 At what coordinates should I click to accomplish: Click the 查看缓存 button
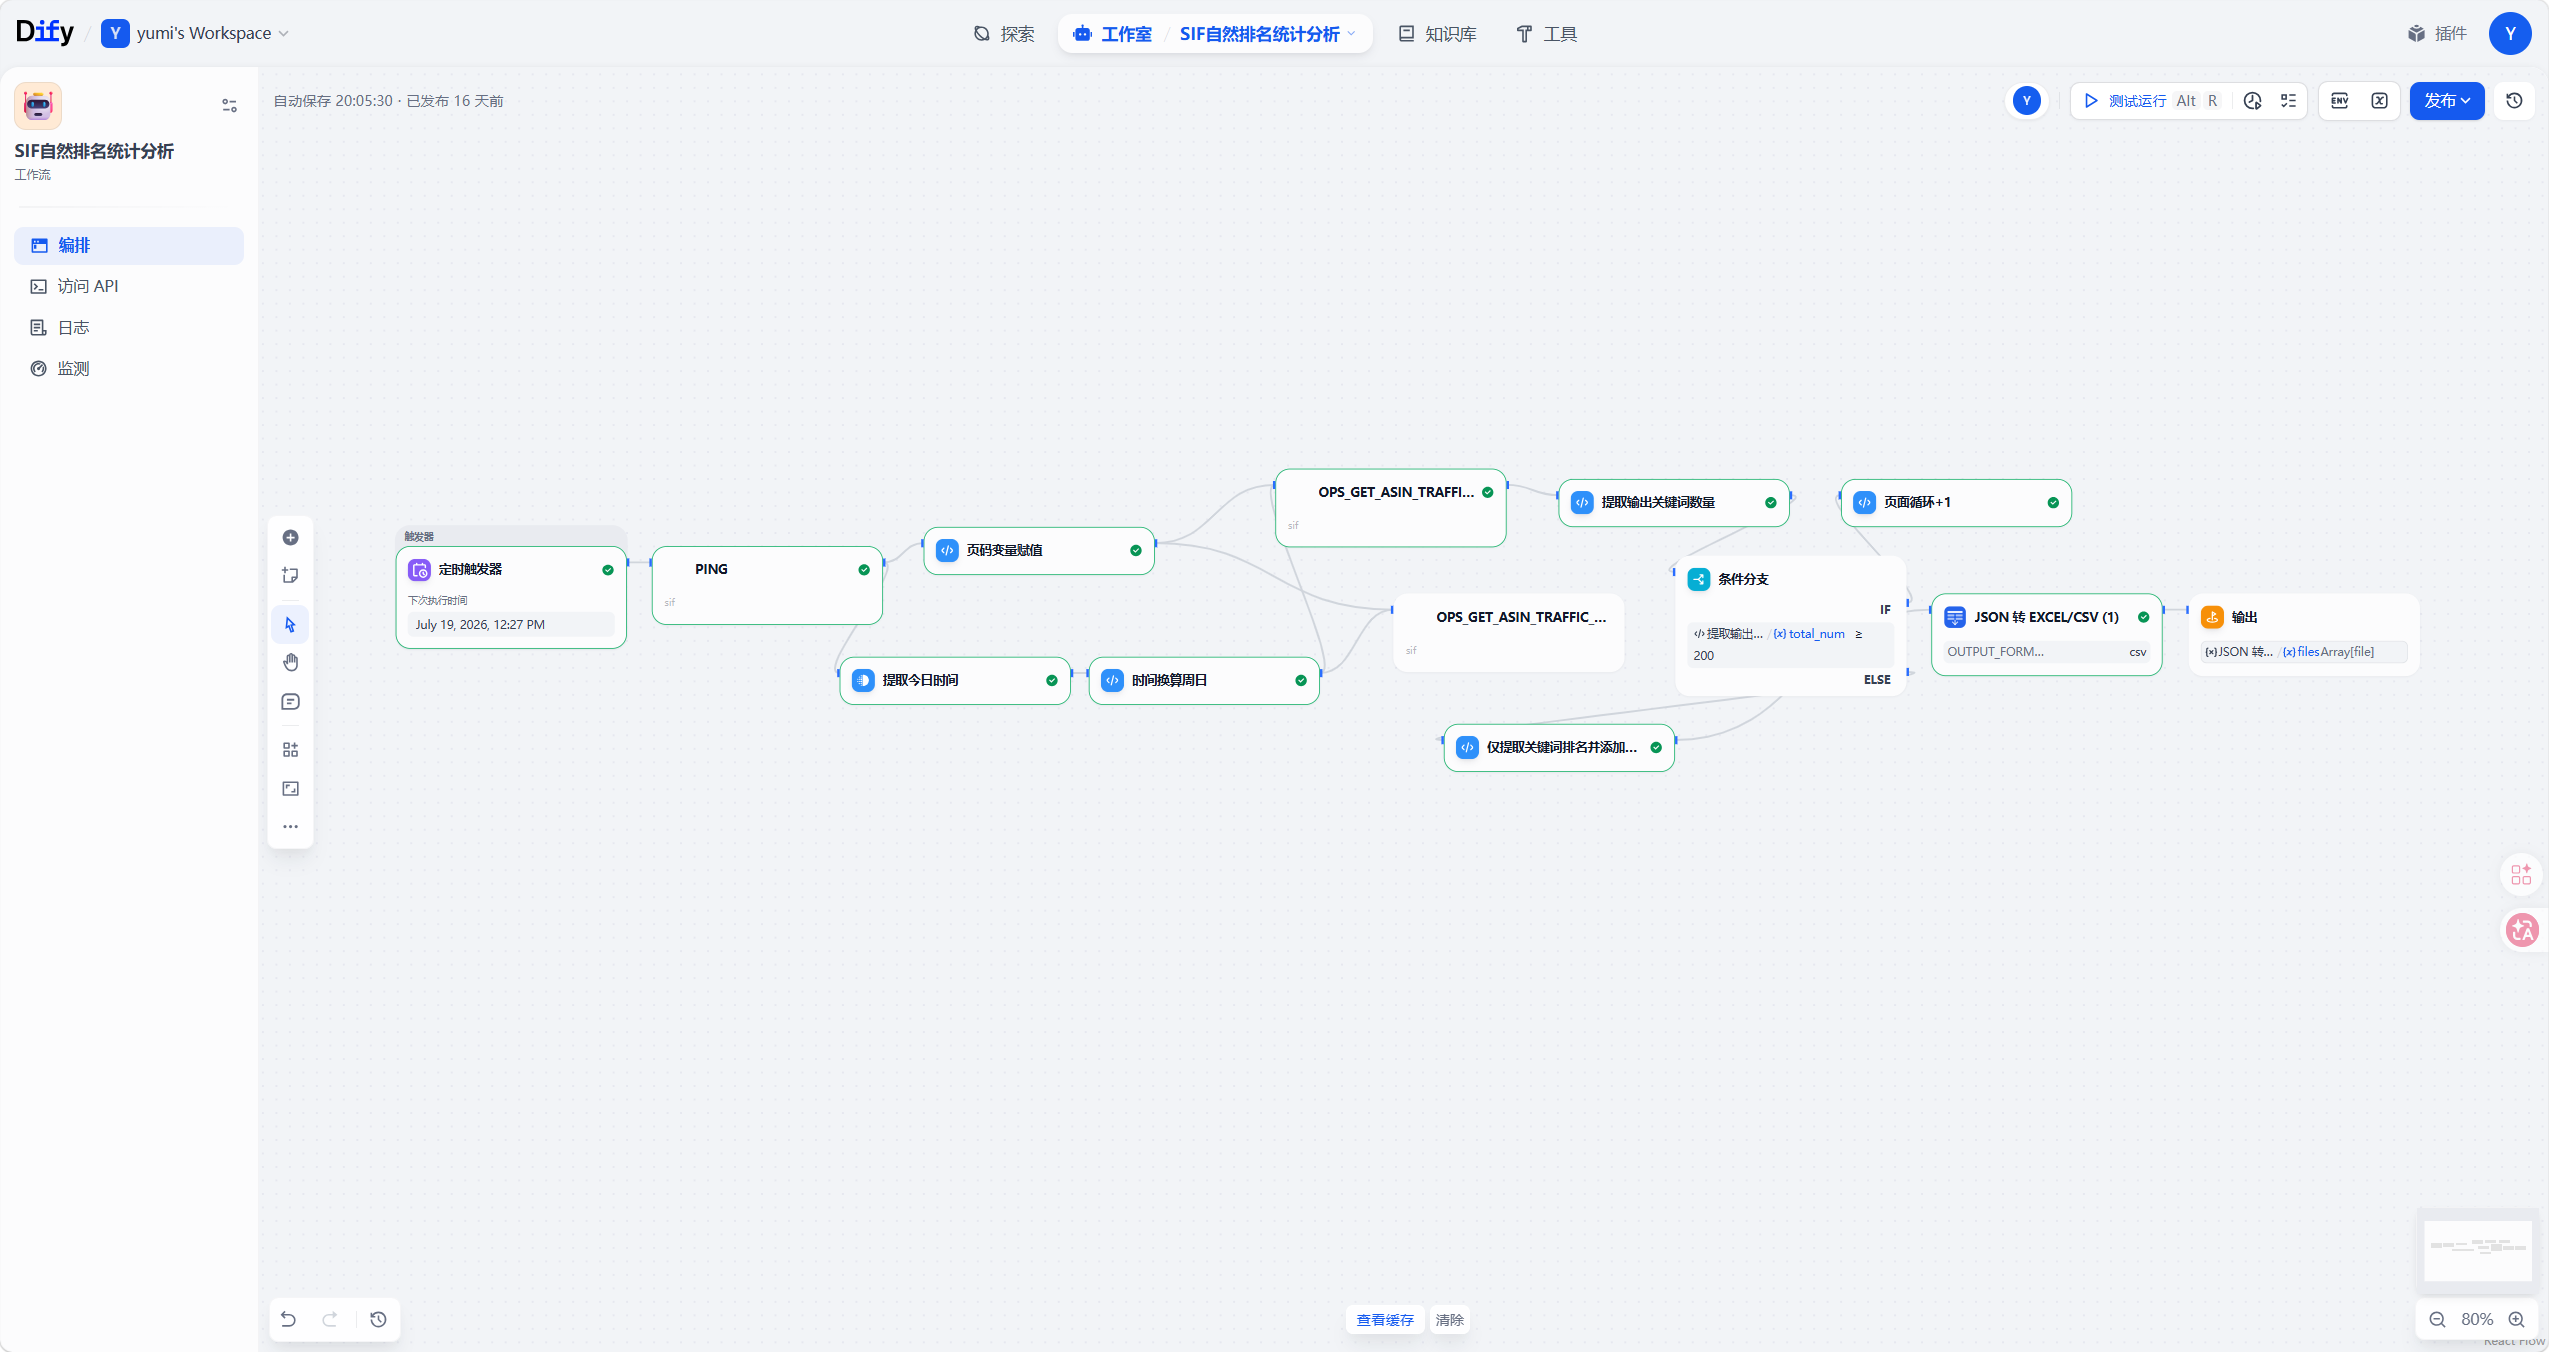click(1384, 1320)
